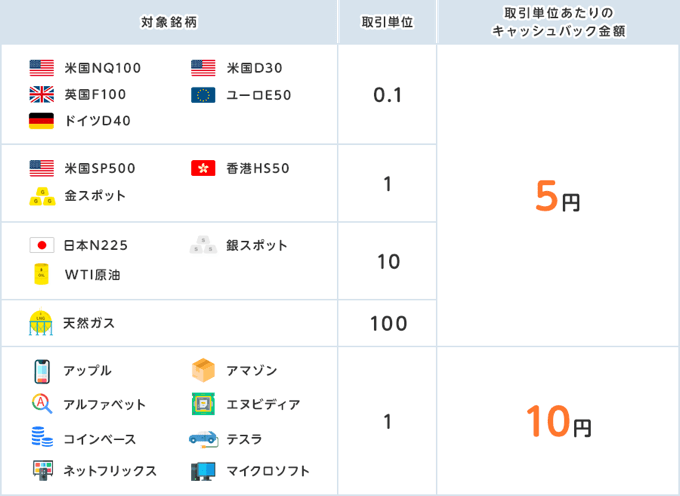Click the US flag beside 米国D30
The width and height of the screenshot is (680, 496).
point(203,68)
